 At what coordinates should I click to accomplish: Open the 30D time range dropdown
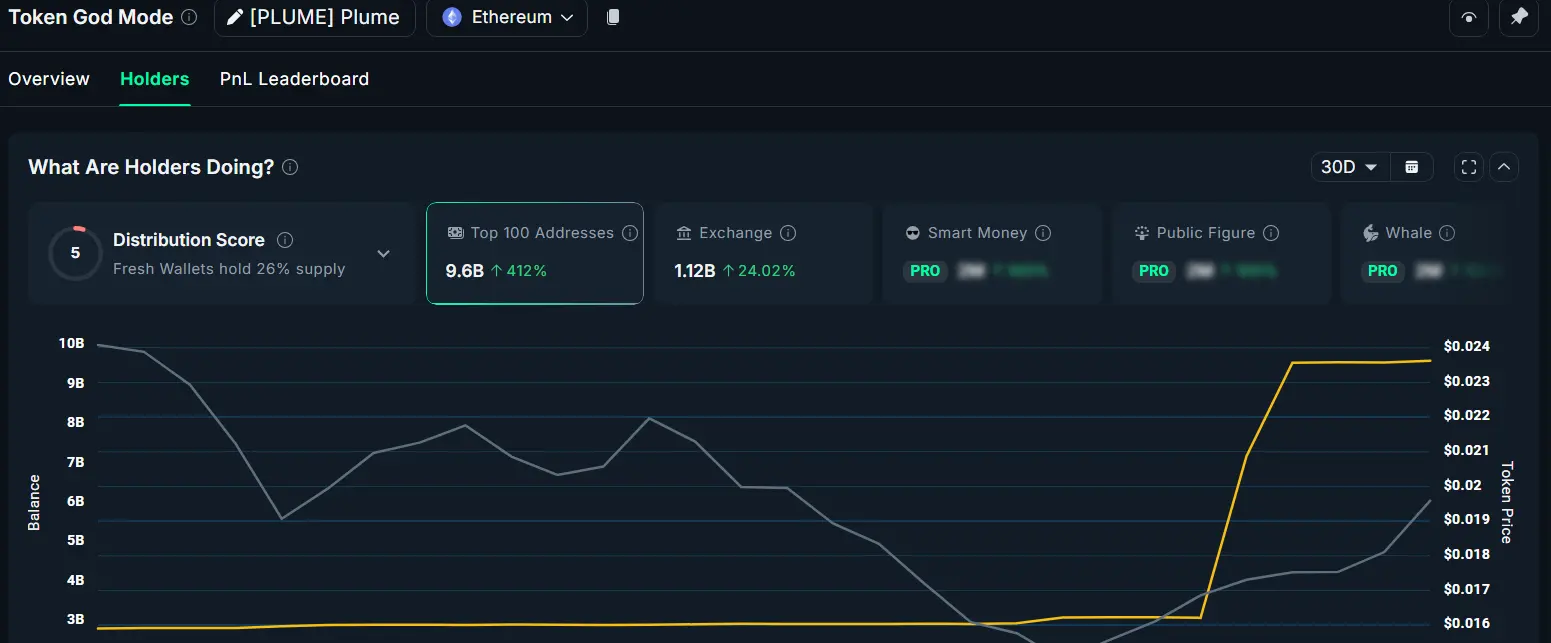(x=1349, y=167)
